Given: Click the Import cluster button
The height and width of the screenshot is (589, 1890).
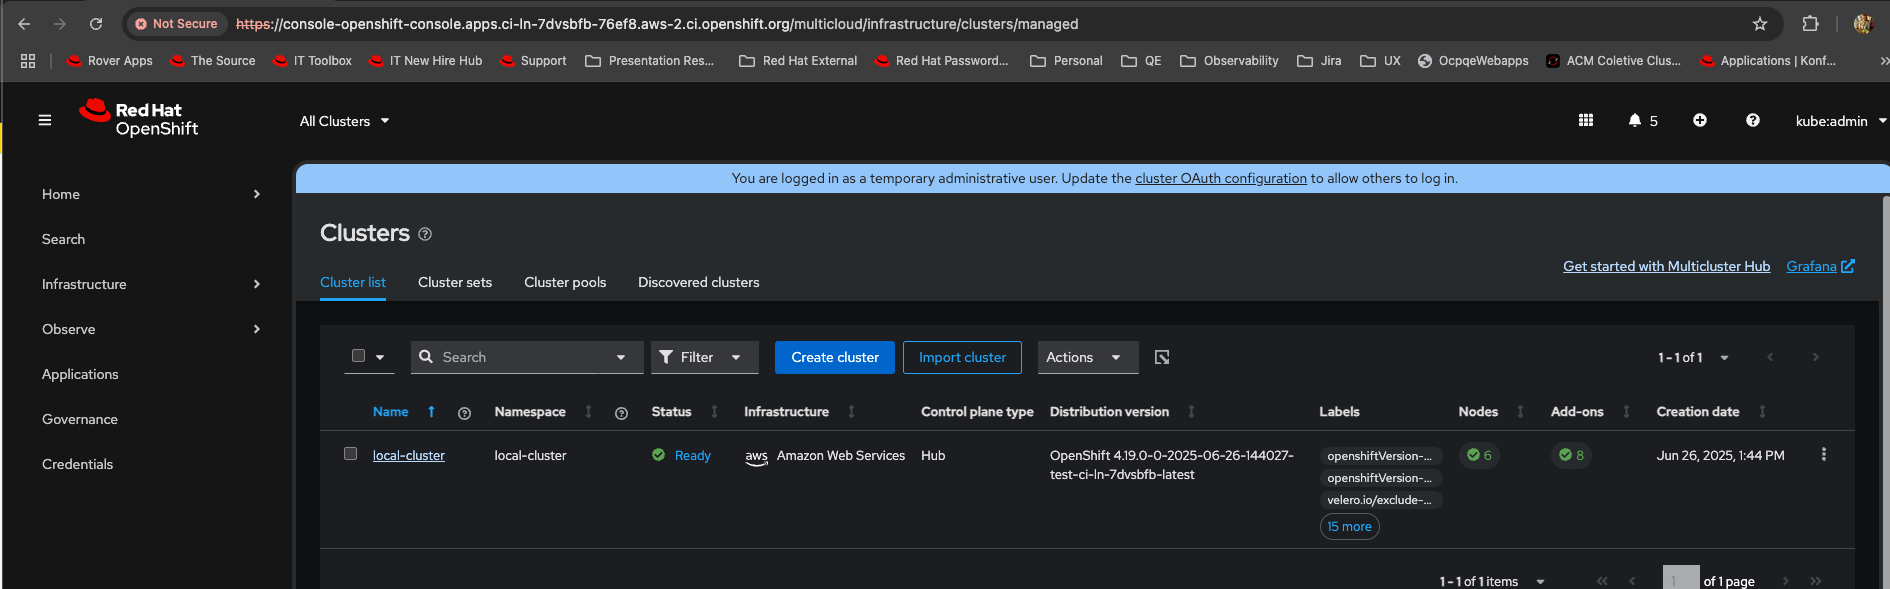Looking at the screenshot, I should (x=962, y=357).
